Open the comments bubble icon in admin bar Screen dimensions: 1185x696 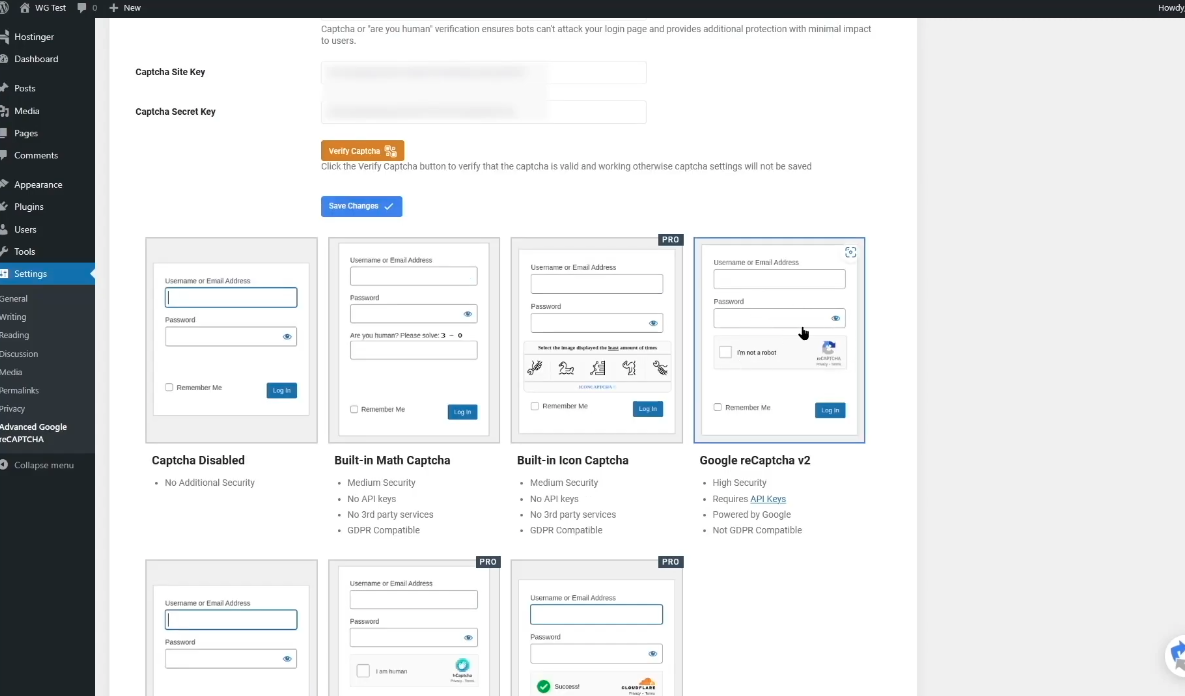pyautogui.click(x=82, y=8)
